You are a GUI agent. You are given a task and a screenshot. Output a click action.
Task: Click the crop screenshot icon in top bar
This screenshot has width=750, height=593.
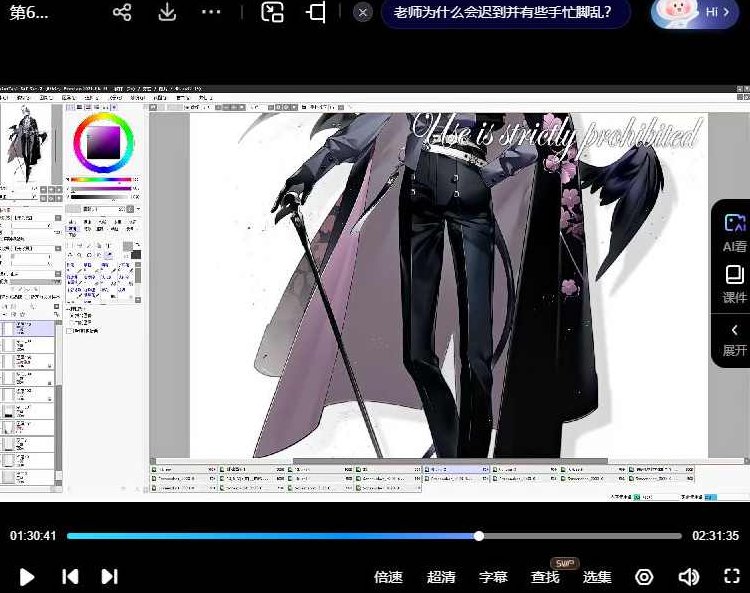316,12
